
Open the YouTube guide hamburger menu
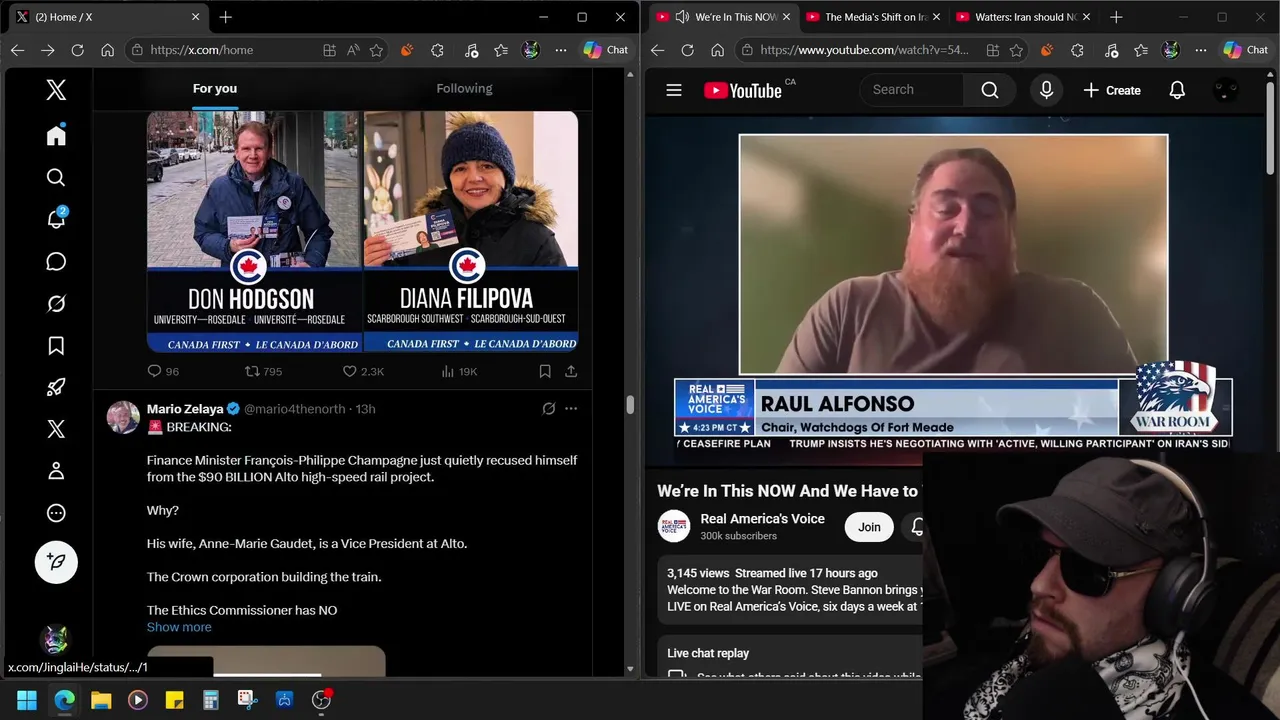coord(674,90)
